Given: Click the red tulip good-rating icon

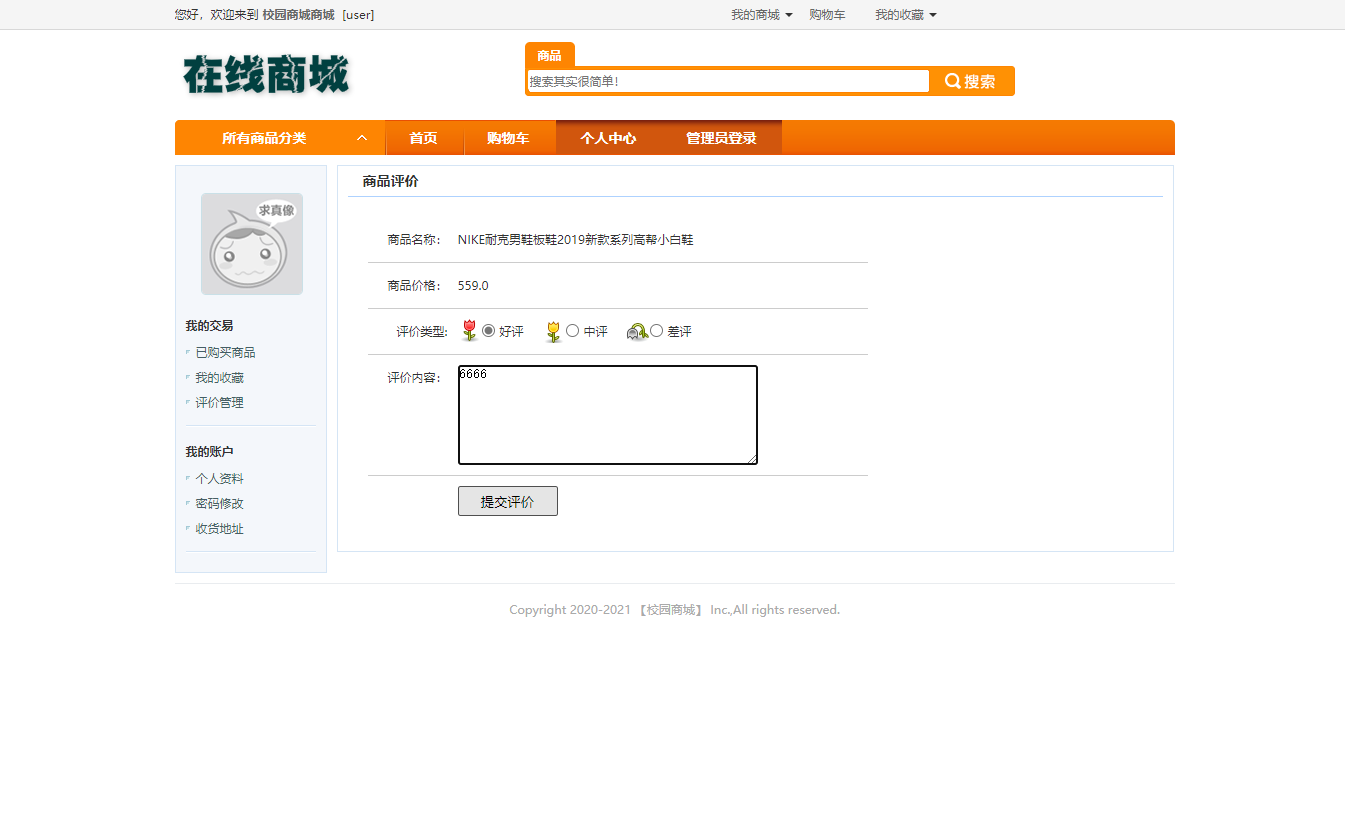Looking at the screenshot, I should (x=470, y=330).
